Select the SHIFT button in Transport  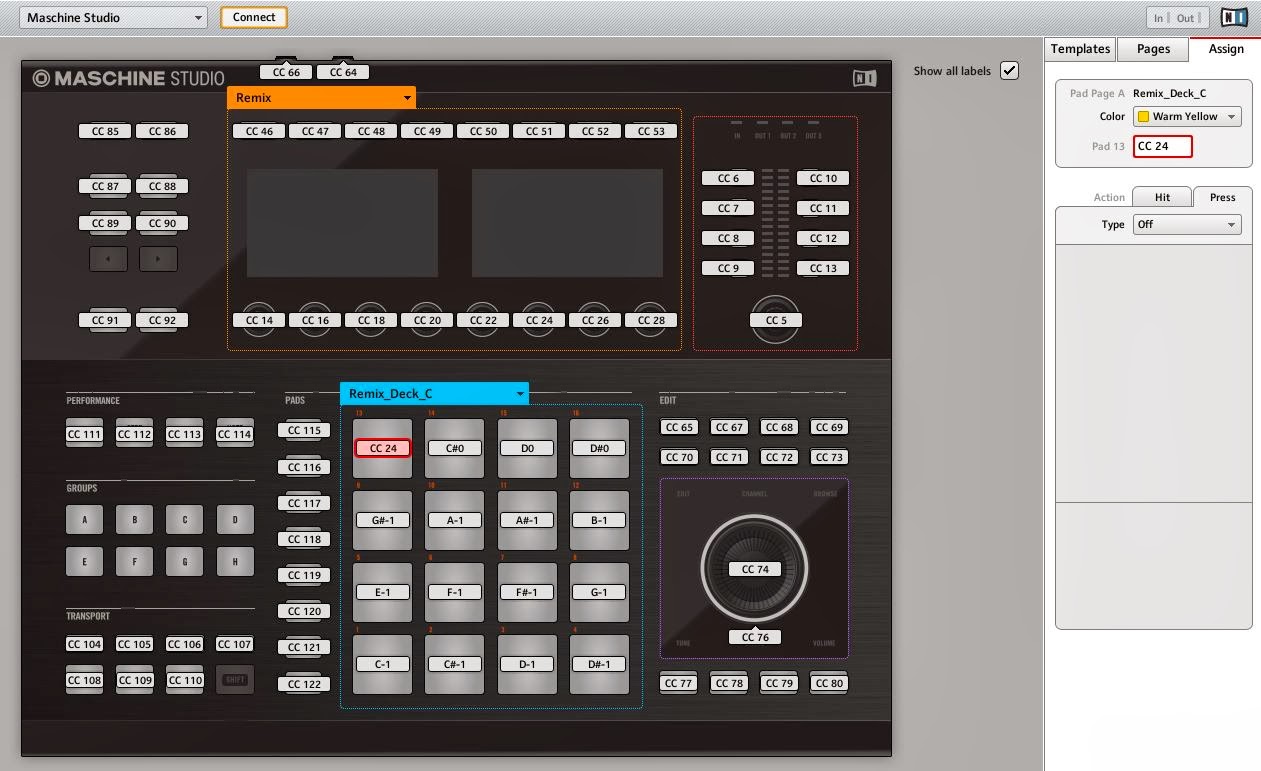point(235,680)
